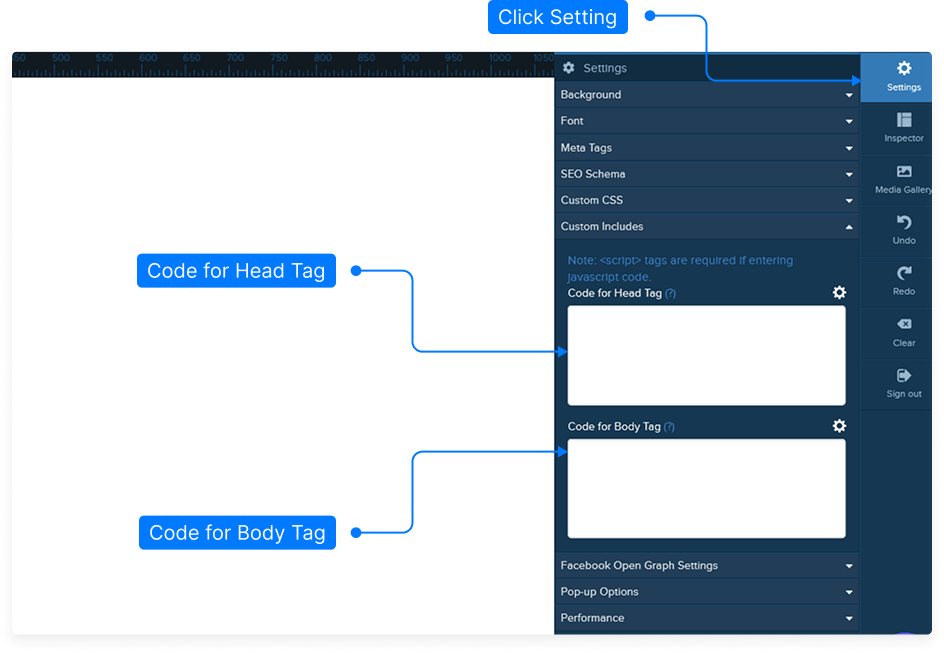Expand the Custom CSS section

tap(706, 200)
